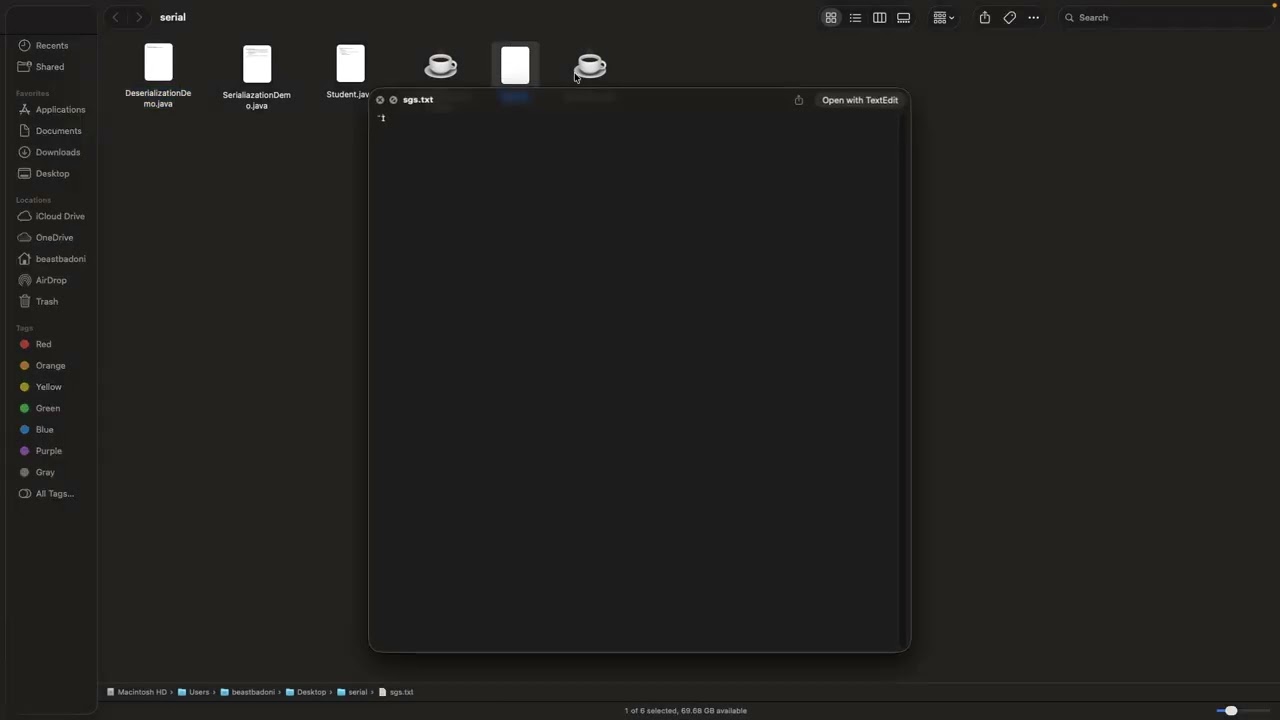
Task: Click the Quick Look share icon
Action: pyautogui.click(x=799, y=100)
